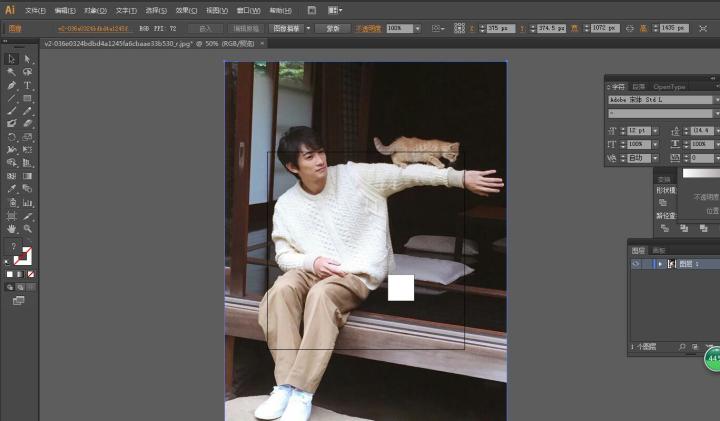Select the Pen tool
The height and width of the screenshot is (421, 720).
pyautogui.click(x=11, y=85)
